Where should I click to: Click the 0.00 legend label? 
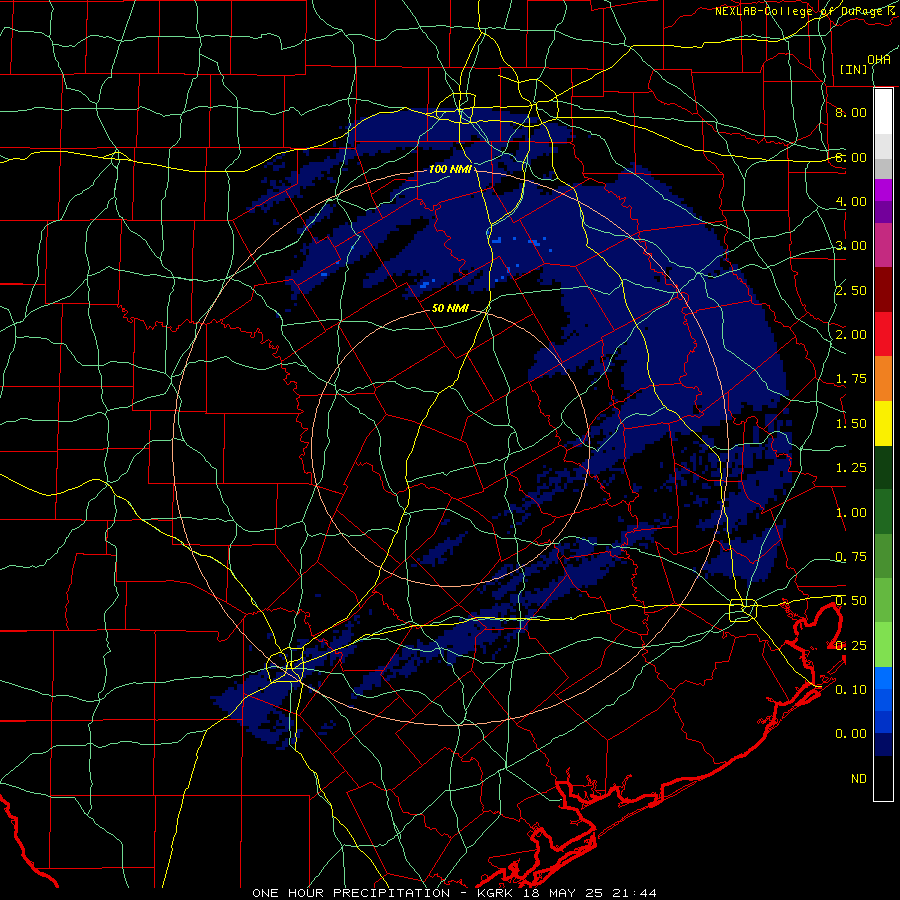[851, 734]
